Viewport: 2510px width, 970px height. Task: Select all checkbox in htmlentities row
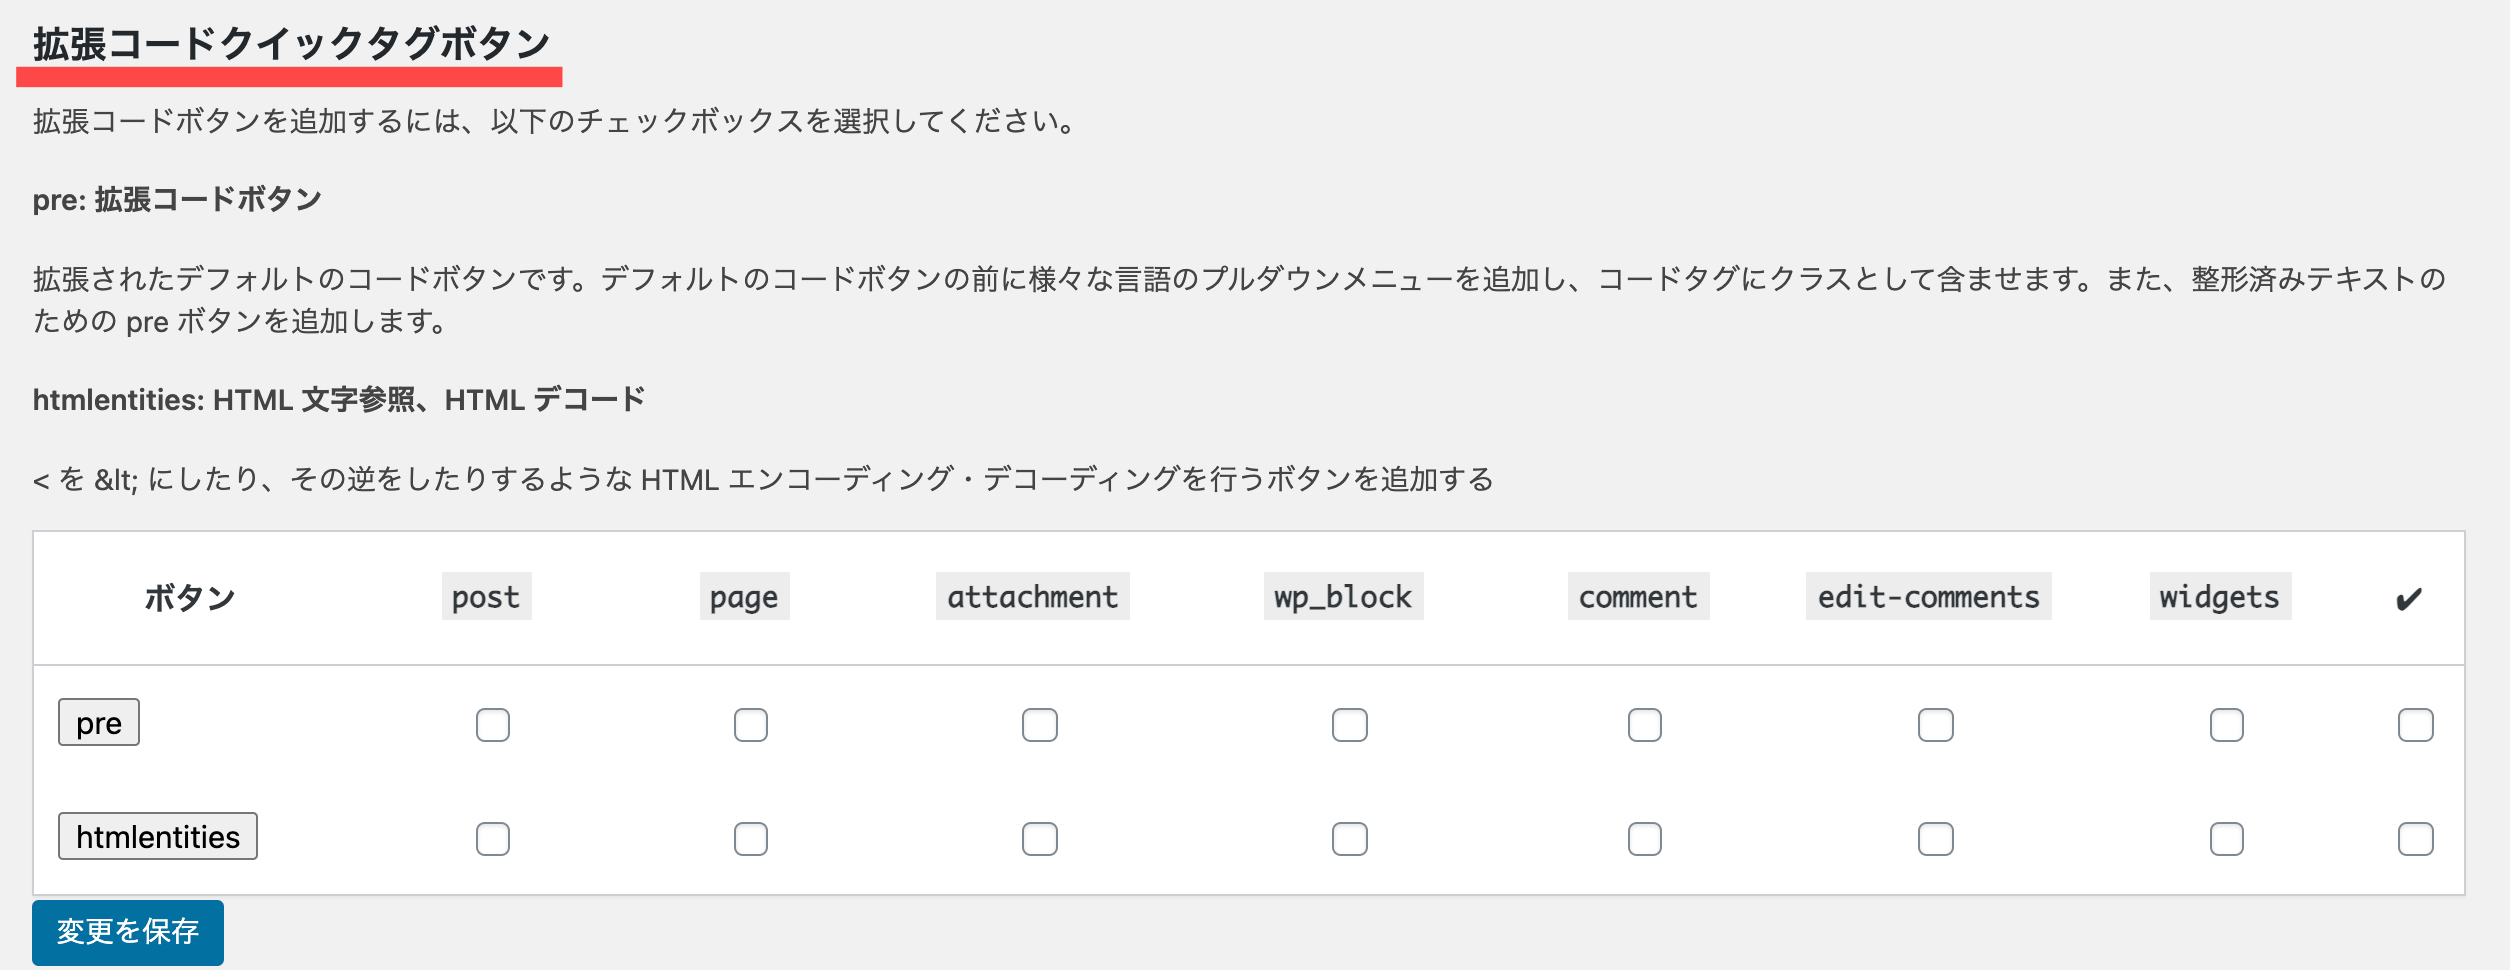click(2415, 839)
